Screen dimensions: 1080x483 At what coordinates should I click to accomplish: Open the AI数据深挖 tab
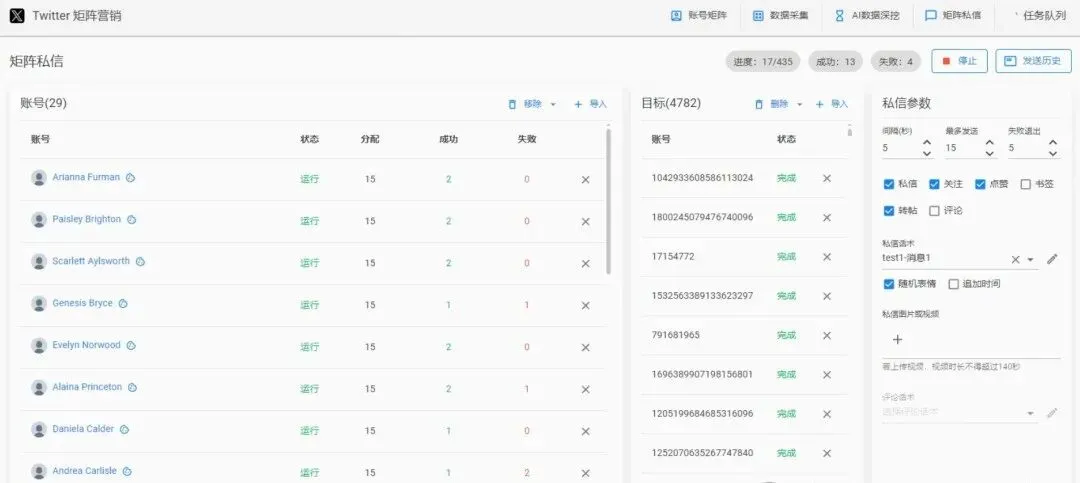point(867,16)
